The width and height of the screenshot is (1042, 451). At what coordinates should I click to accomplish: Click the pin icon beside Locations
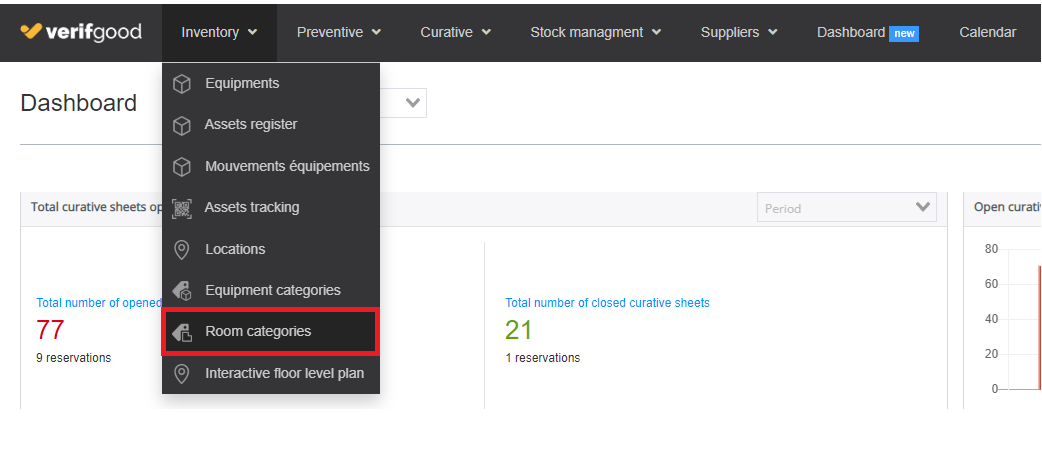click(181, 250)
